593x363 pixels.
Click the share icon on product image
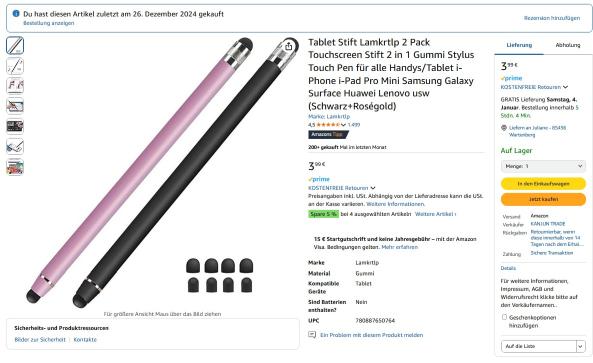[289, 47]
